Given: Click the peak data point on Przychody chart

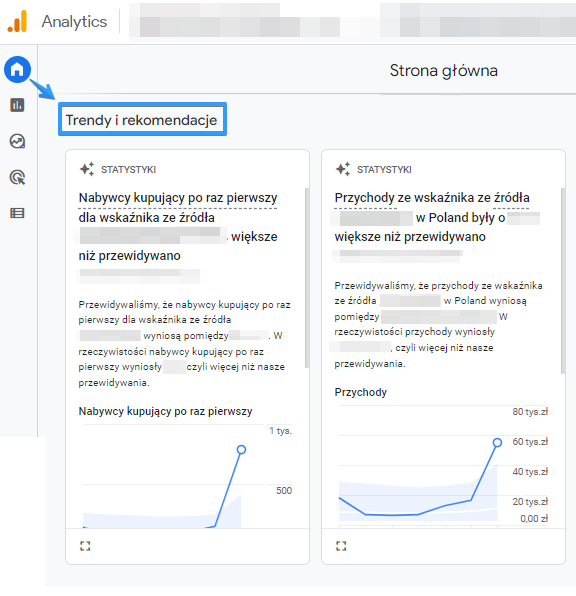Looking at the screenshot, I should [497, 442].
